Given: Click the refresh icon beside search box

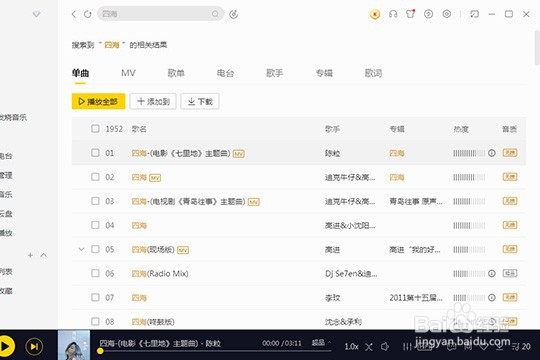Looking at the screenshot, I should point(88,14).
